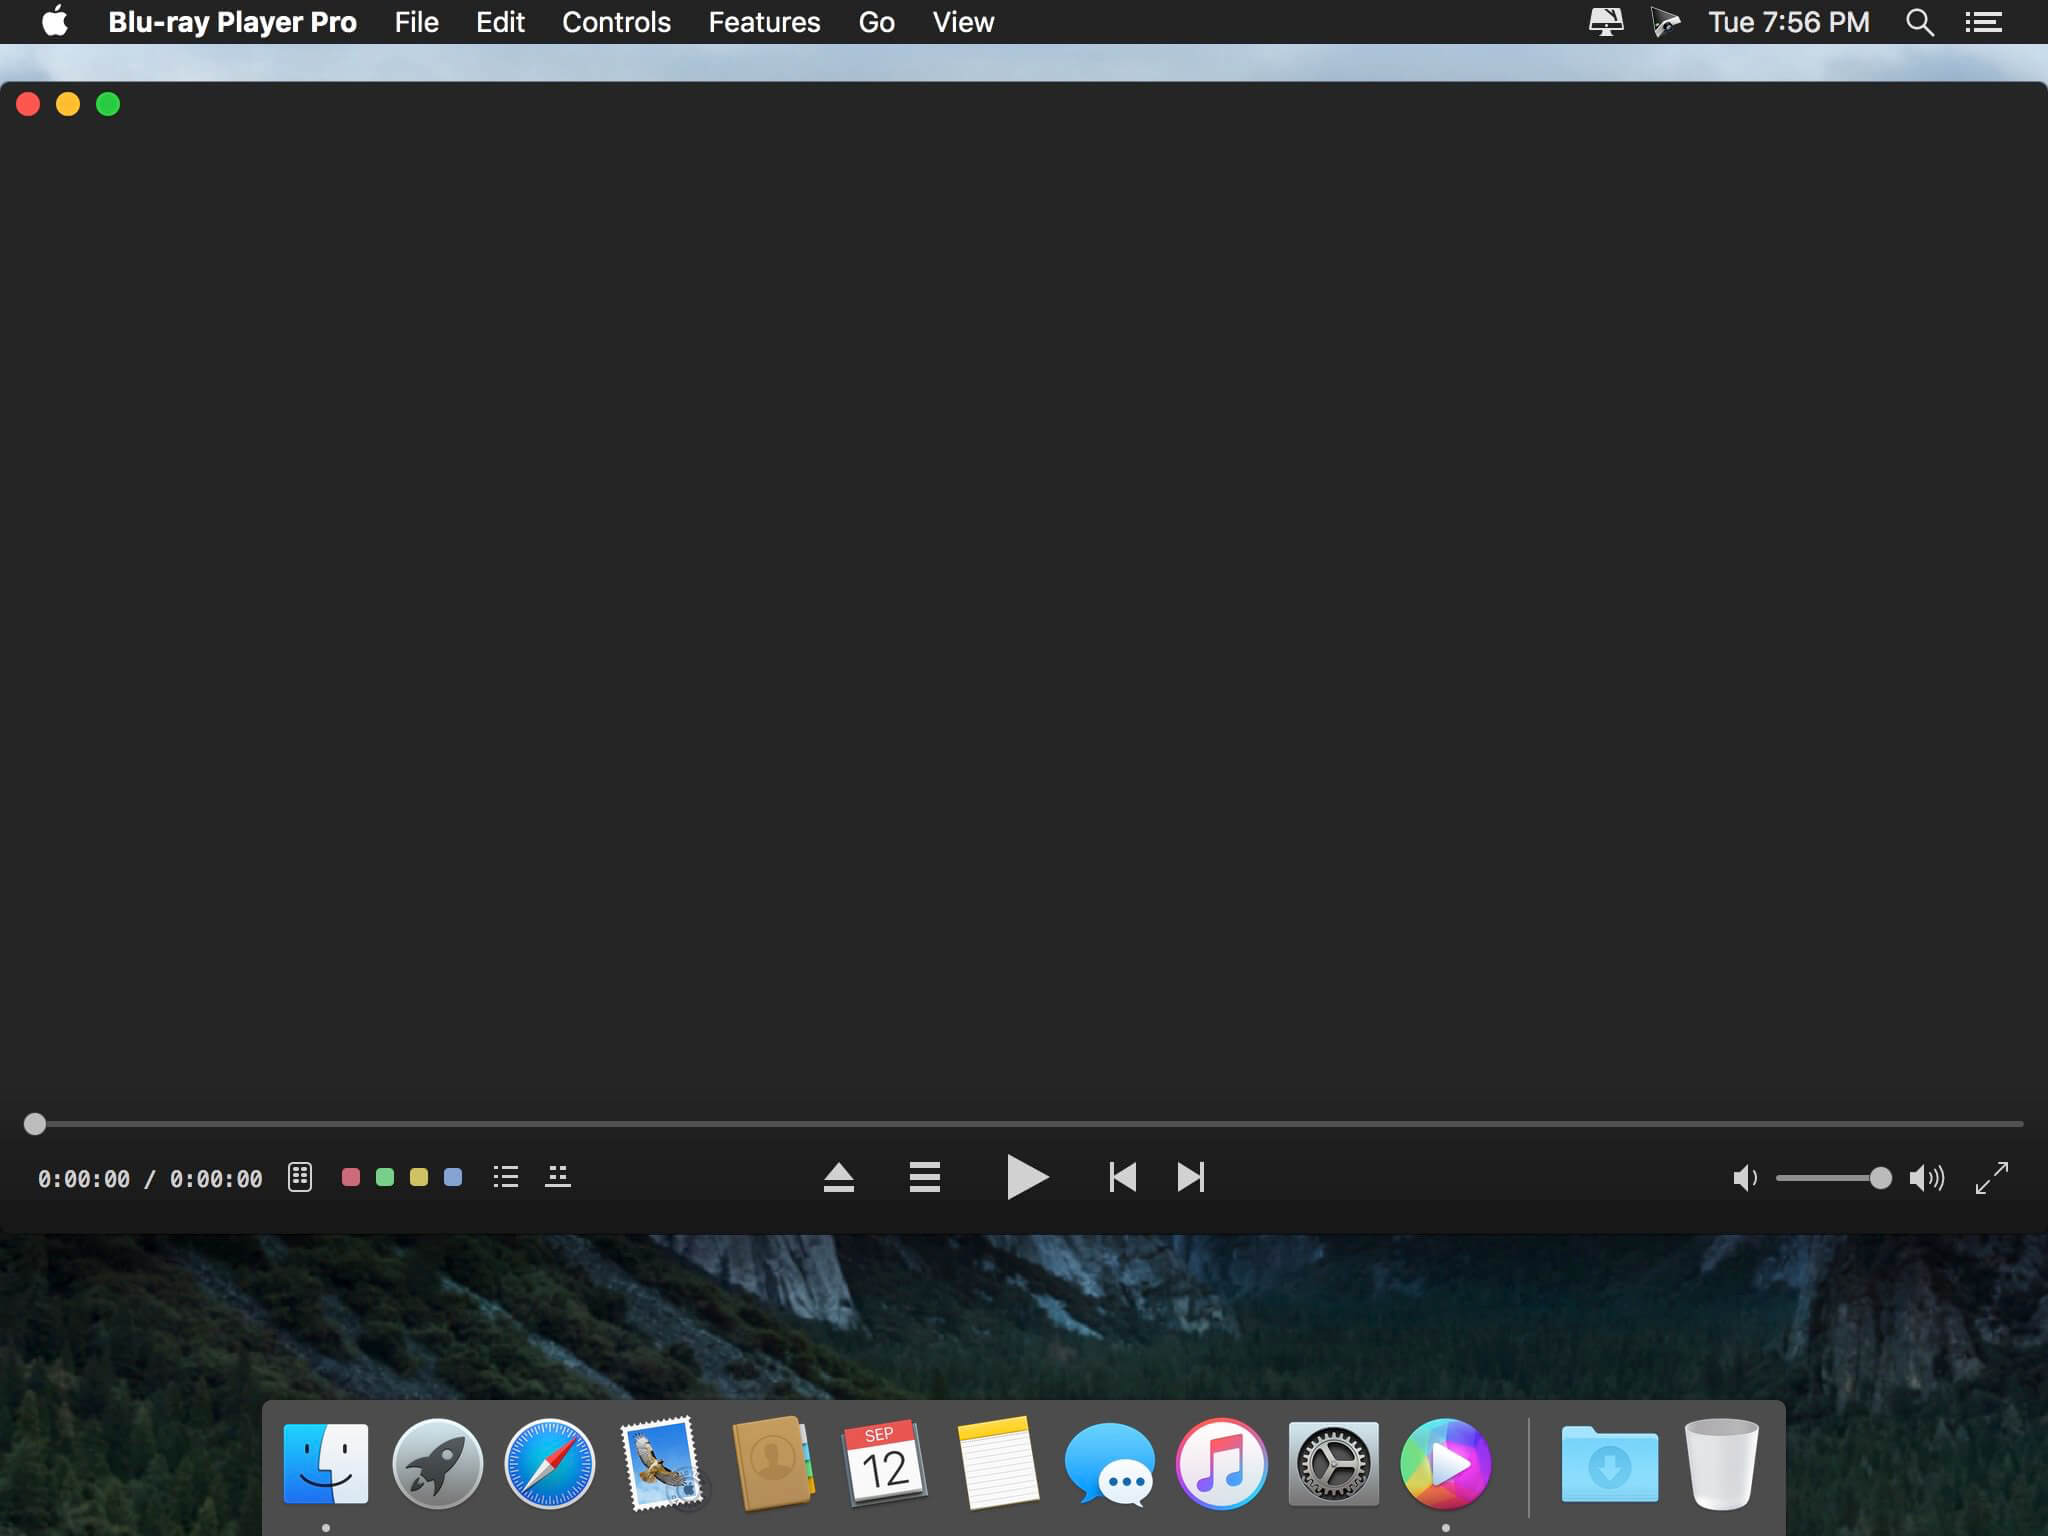Mute via the low-volume speaker icon
2048x1536 pixels.
[x=1745, y=1178]
